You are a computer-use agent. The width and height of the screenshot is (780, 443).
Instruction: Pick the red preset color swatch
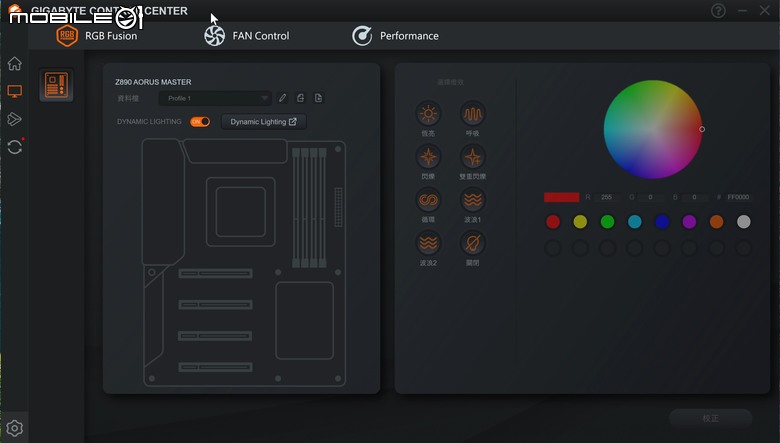tap(553, 222)
